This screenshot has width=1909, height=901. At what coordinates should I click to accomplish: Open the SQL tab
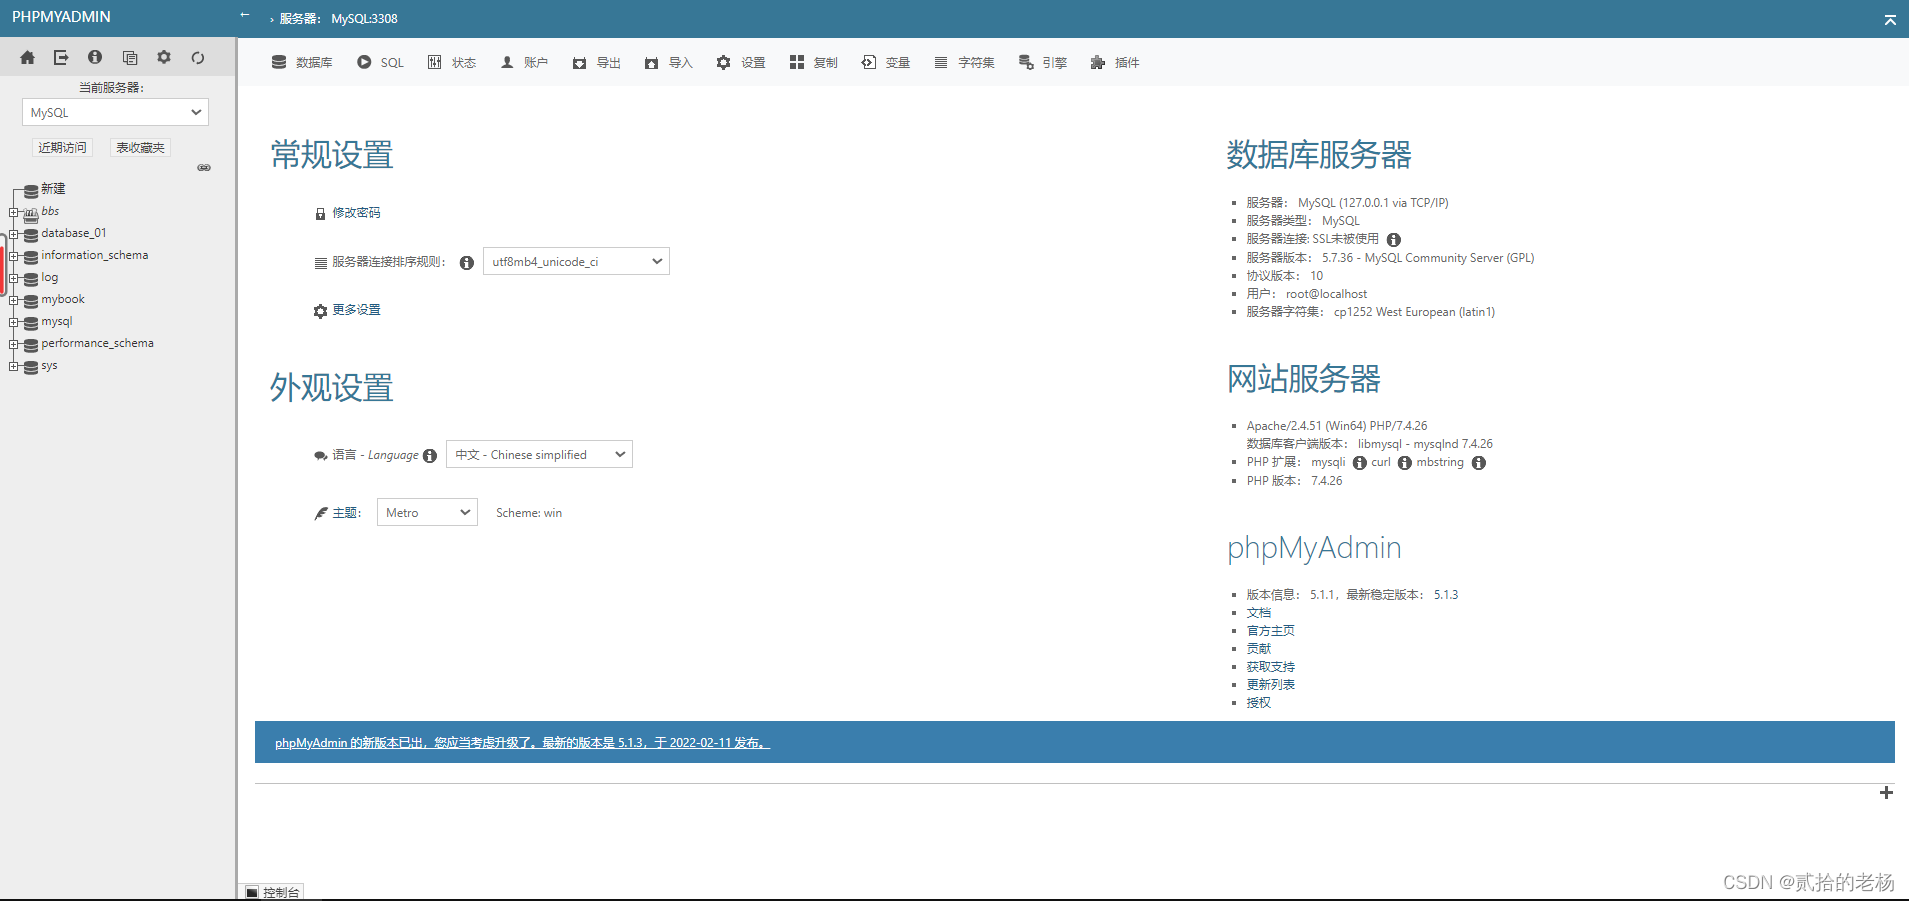tap(381, 63)
